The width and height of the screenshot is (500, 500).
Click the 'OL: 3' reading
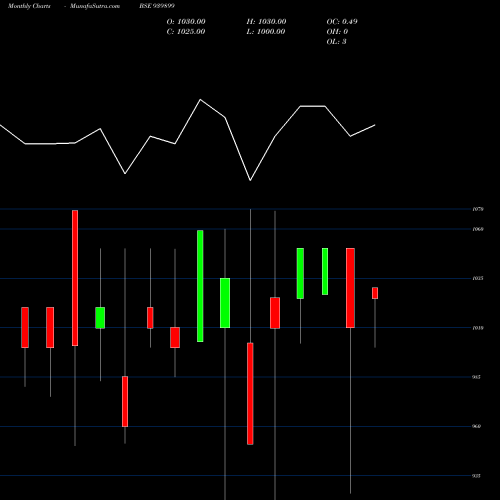click(337, 42)
